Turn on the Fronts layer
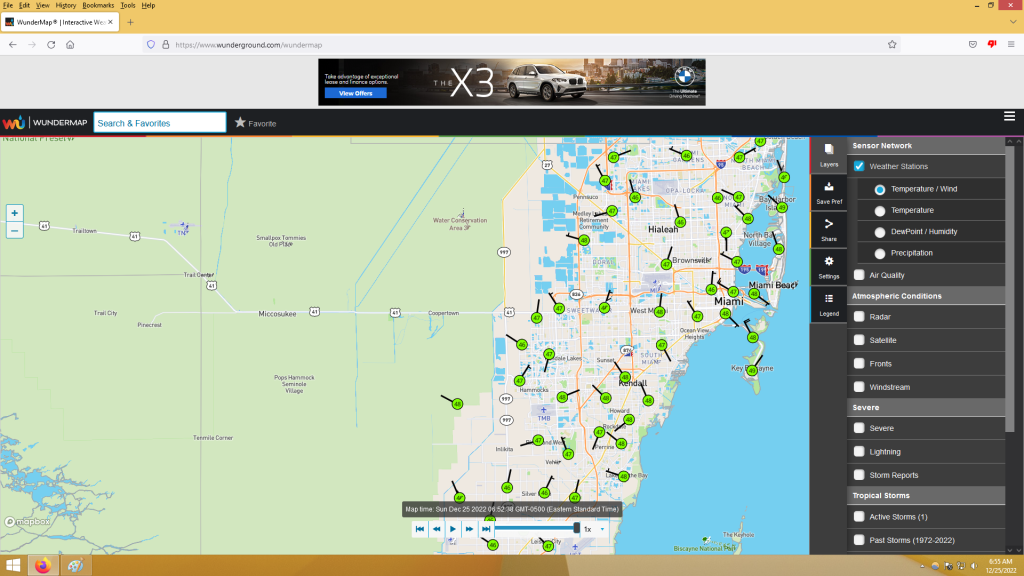The width and height of the screenshot is (1024, 576). (x=859, y=364)
